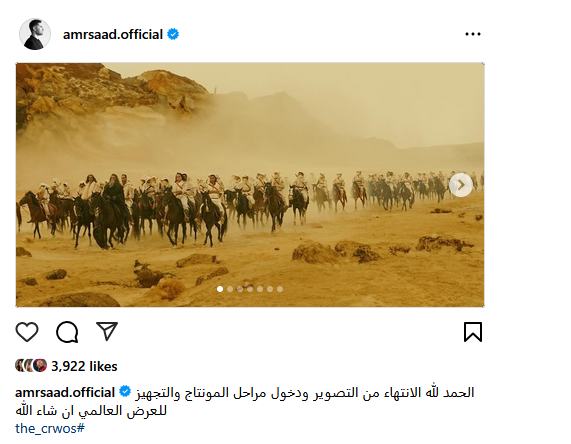Screen dimensions: 571x444
Task: Save post with bookmark icon
Action: point(473,332)
